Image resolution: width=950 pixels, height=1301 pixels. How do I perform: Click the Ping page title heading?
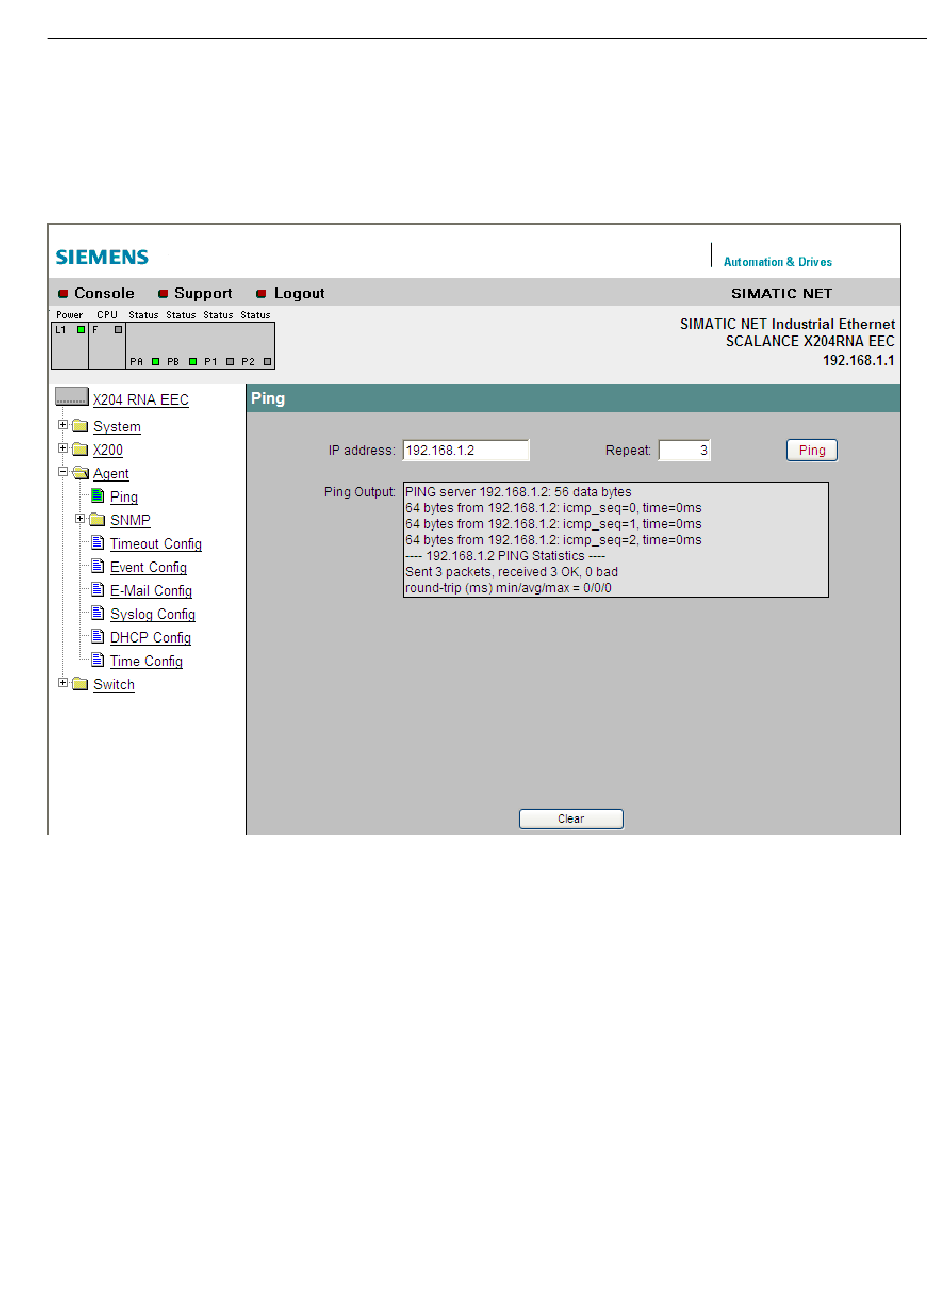(268, 398)
